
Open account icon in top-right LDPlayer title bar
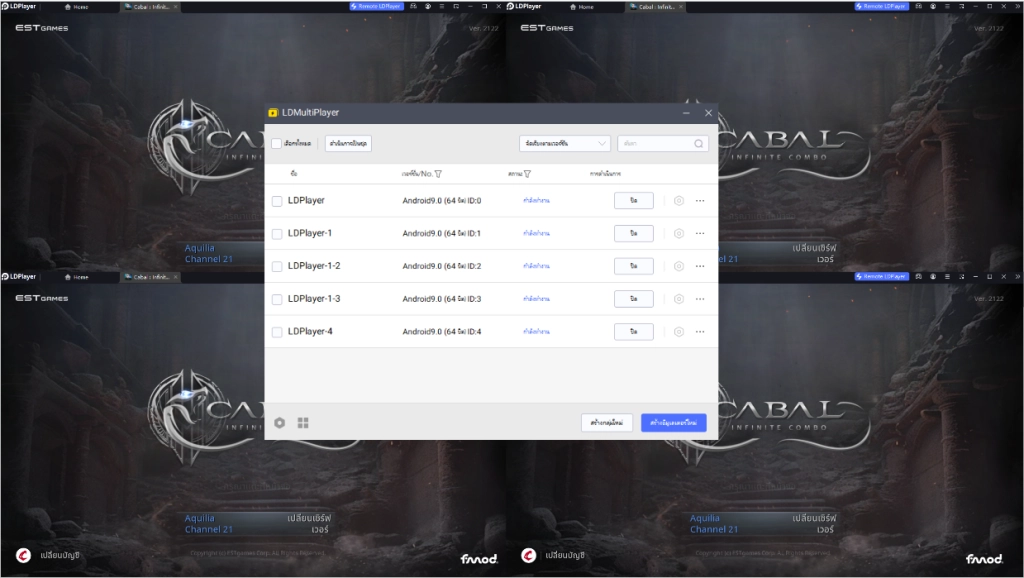point(933,6)
